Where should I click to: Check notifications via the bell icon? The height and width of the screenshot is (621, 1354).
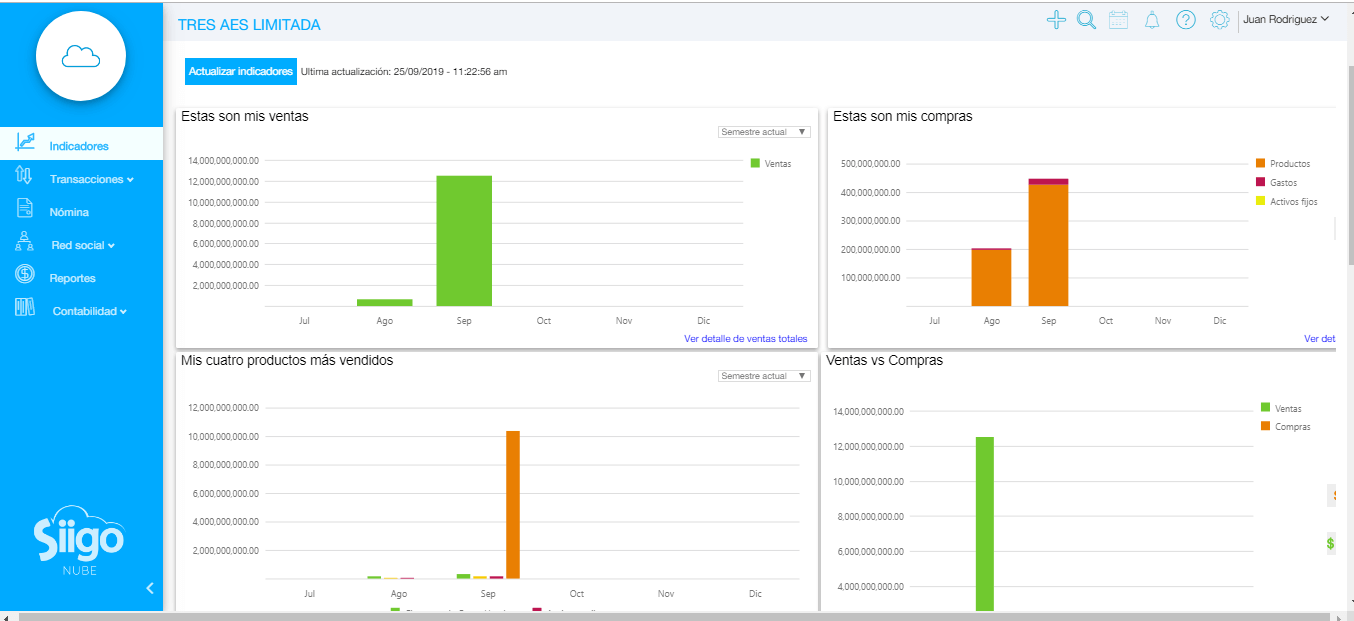click(x=1152, y=19)
